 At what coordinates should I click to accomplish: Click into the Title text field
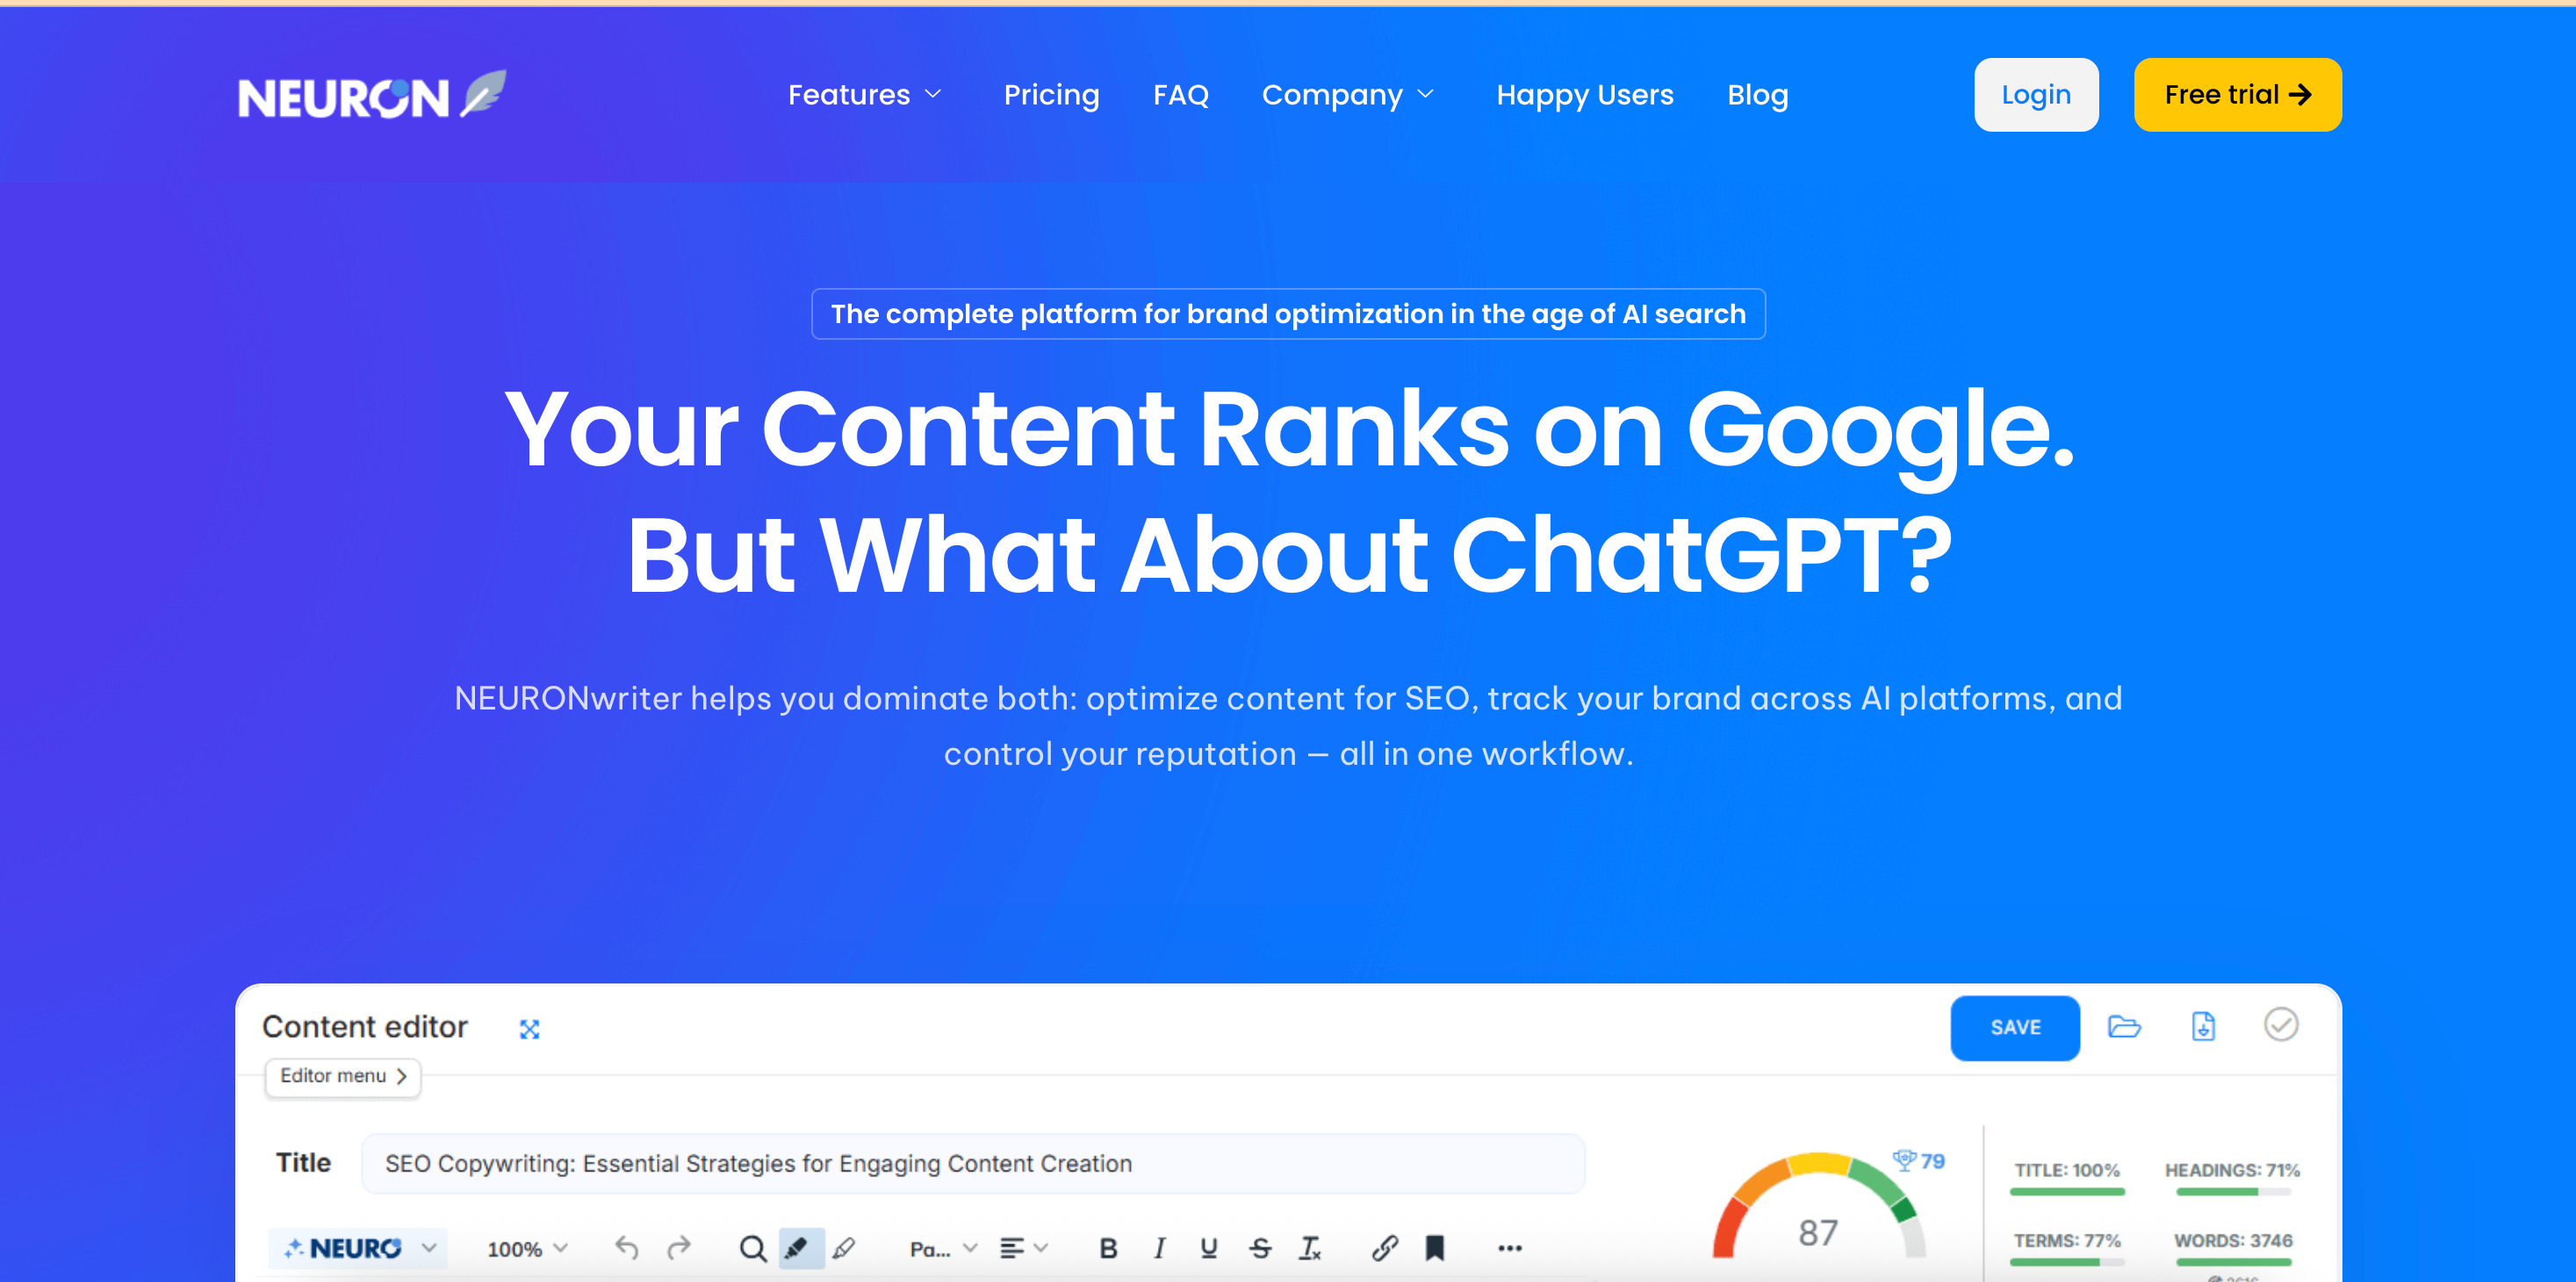972,1164
